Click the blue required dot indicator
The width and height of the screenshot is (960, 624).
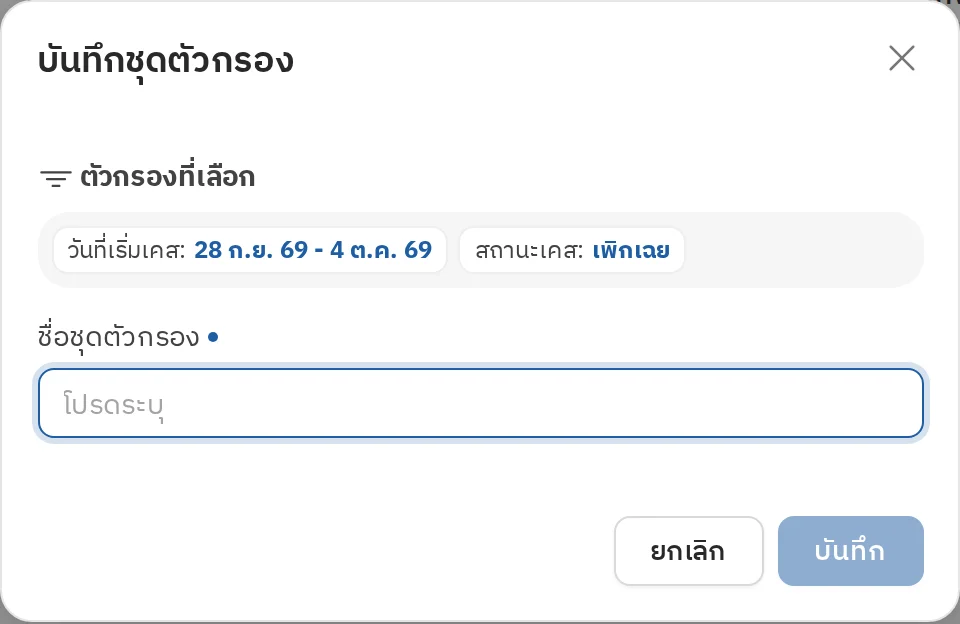click(212, 336)
